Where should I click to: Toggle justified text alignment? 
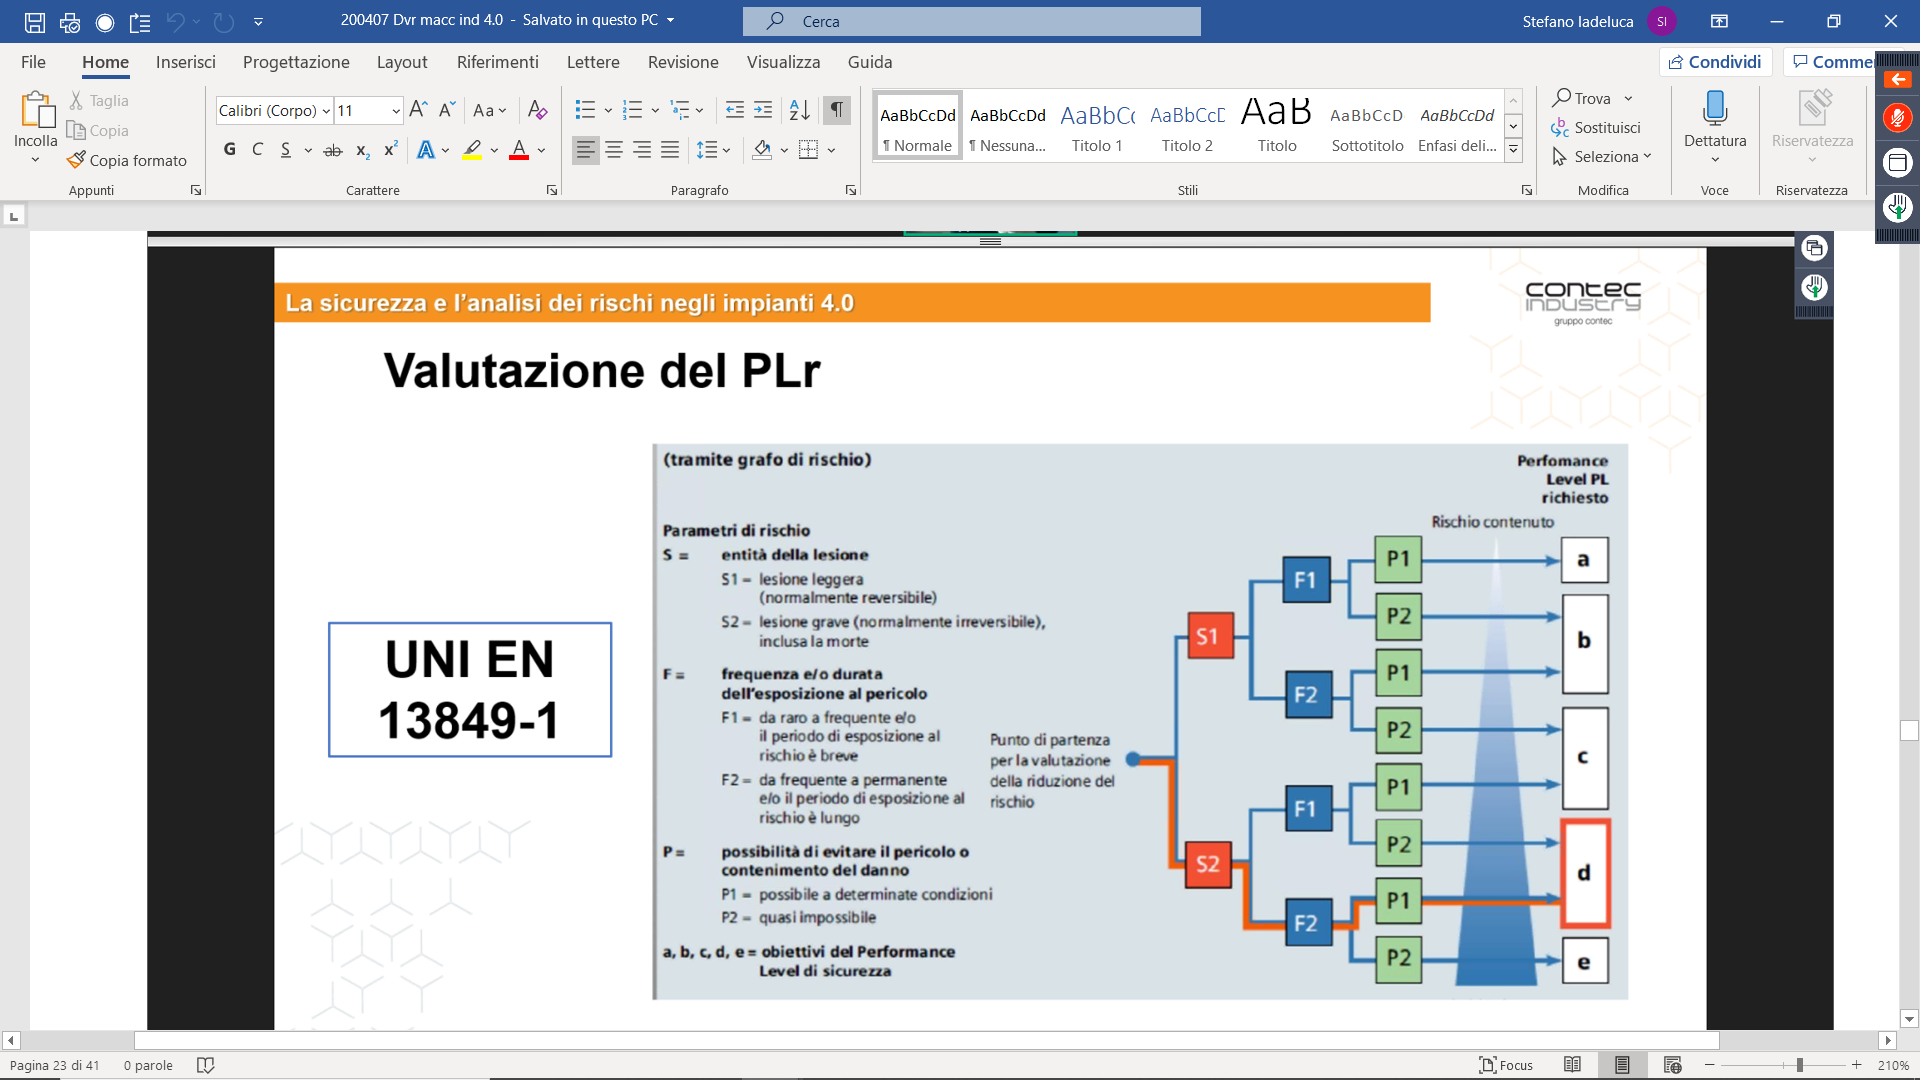pyautogui.click(x=670, y=150)
